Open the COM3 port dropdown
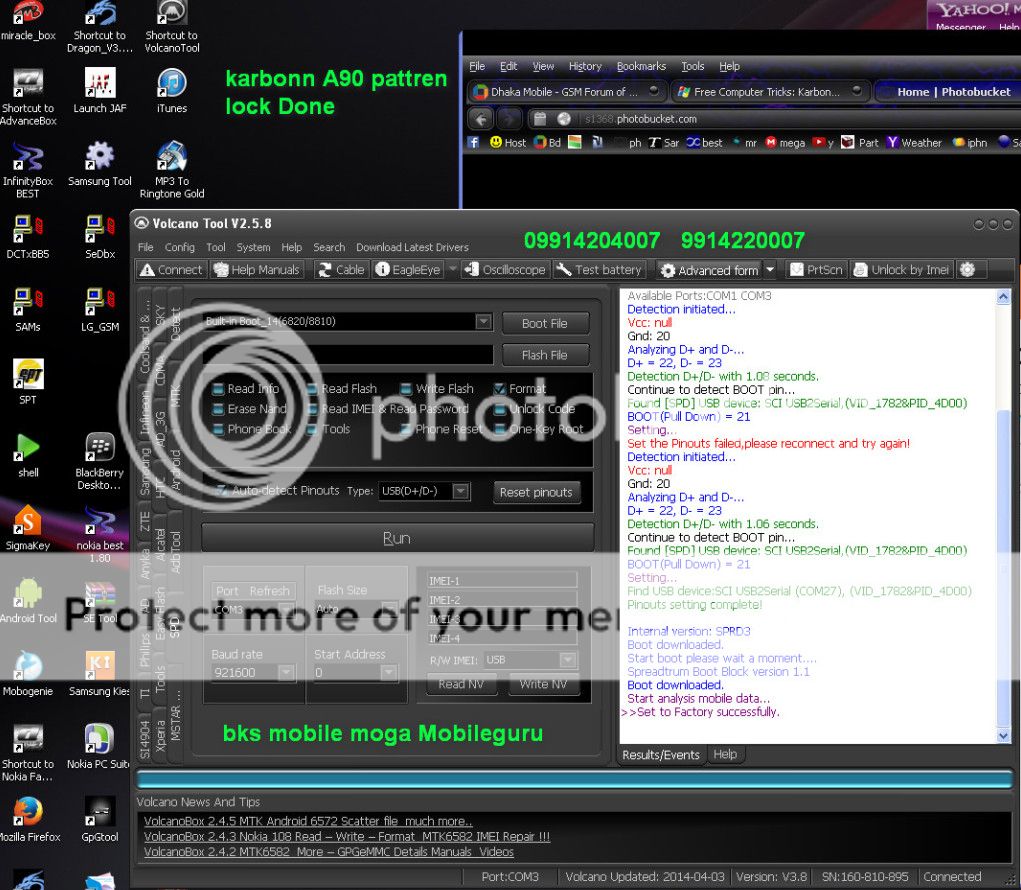This screenshot has width=1021, height=890. [x=285, y=610]
